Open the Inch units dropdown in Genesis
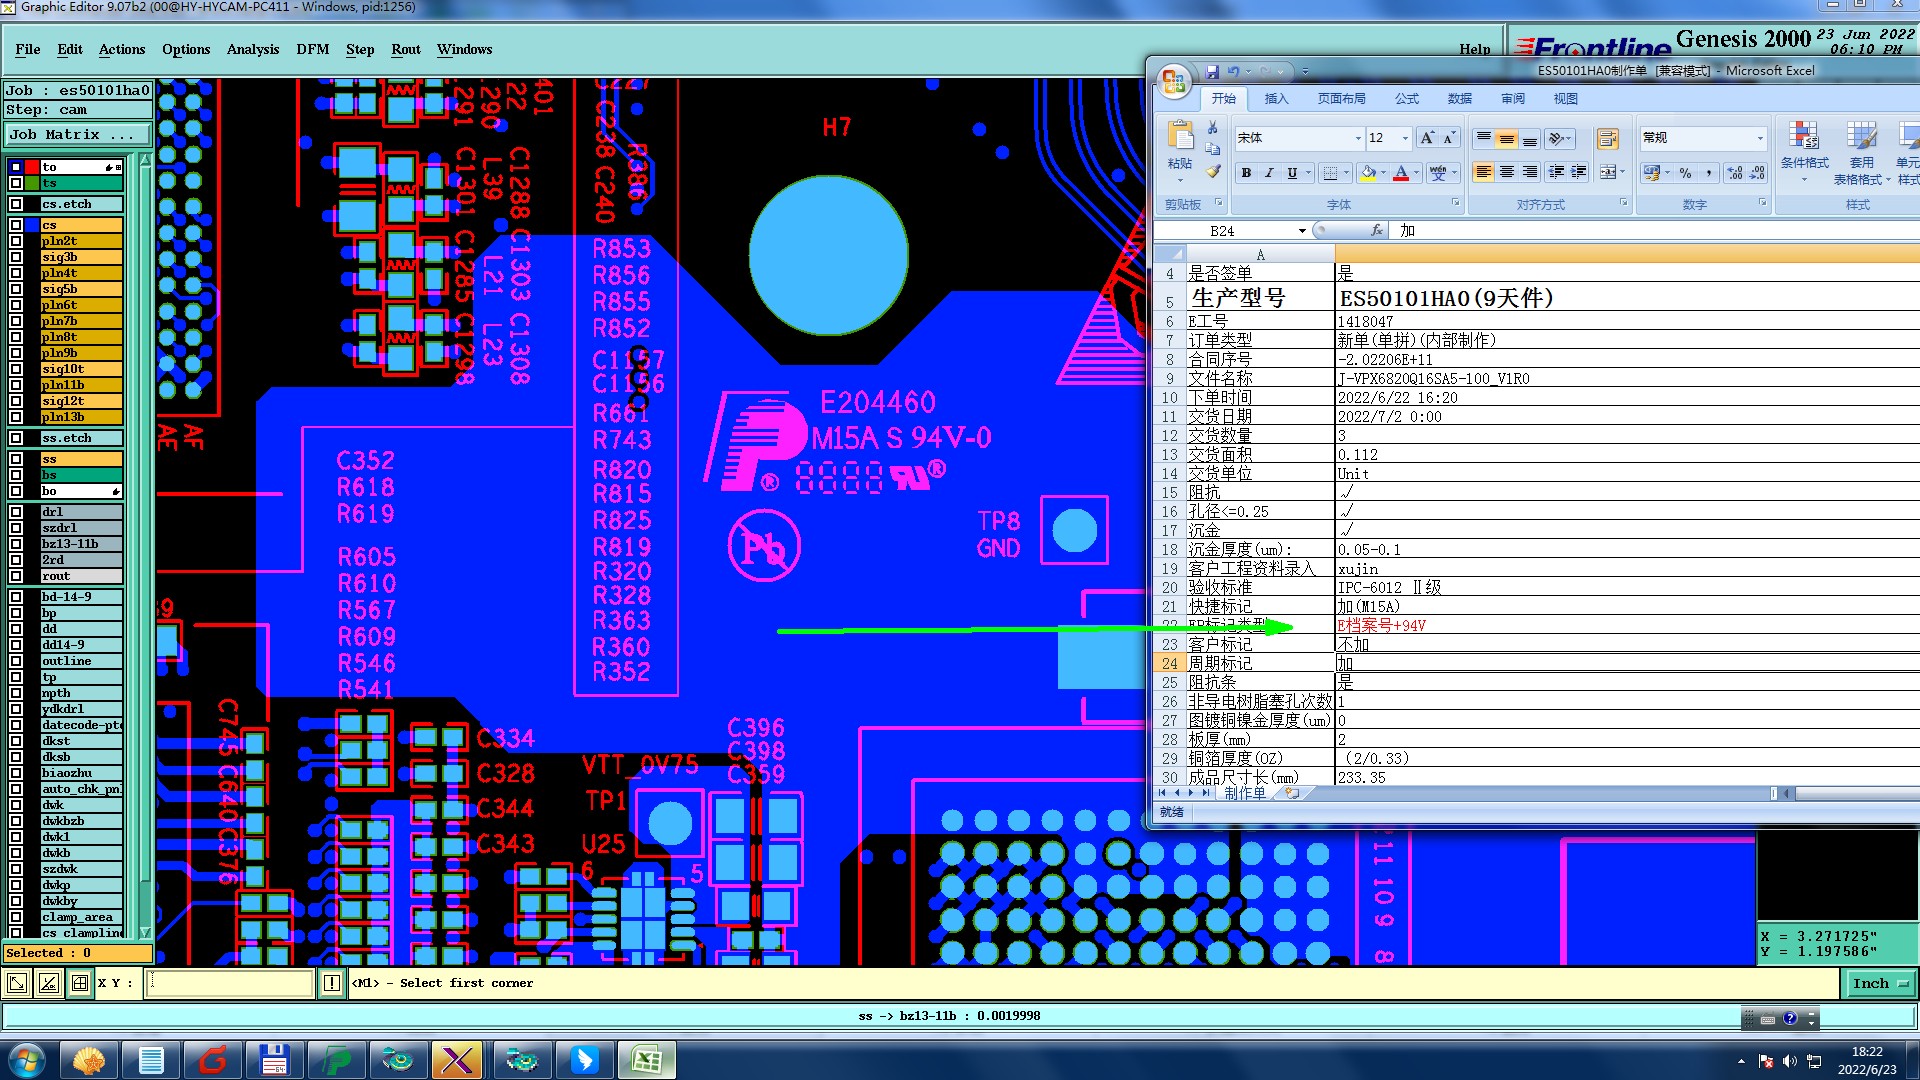 (x=1880, y=984)
